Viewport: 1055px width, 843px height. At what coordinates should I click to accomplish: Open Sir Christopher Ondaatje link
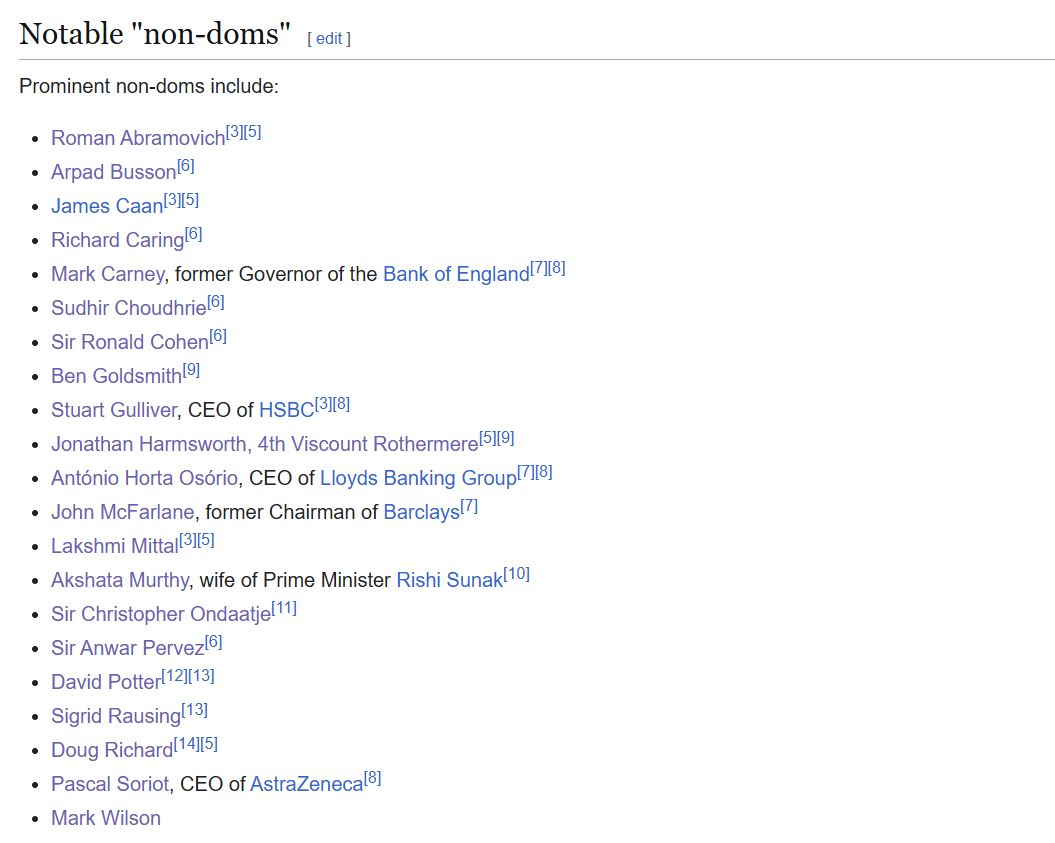point(161,614)
